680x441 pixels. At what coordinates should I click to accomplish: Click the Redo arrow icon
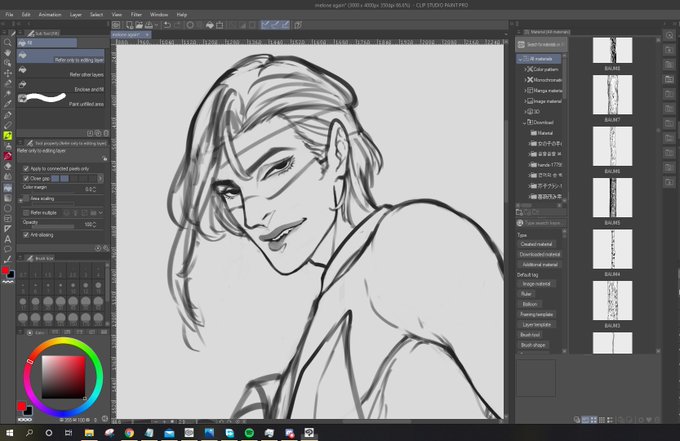click(x=177, y=25)
